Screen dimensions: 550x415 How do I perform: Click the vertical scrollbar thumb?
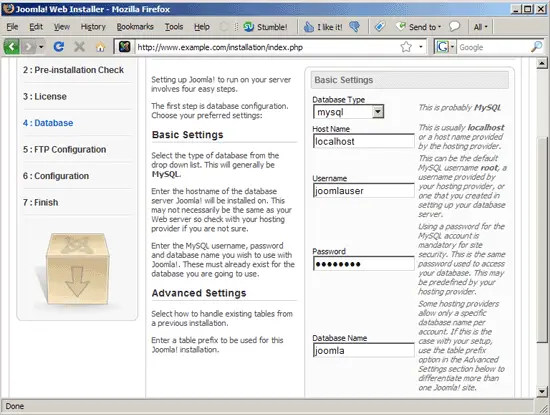542,240
